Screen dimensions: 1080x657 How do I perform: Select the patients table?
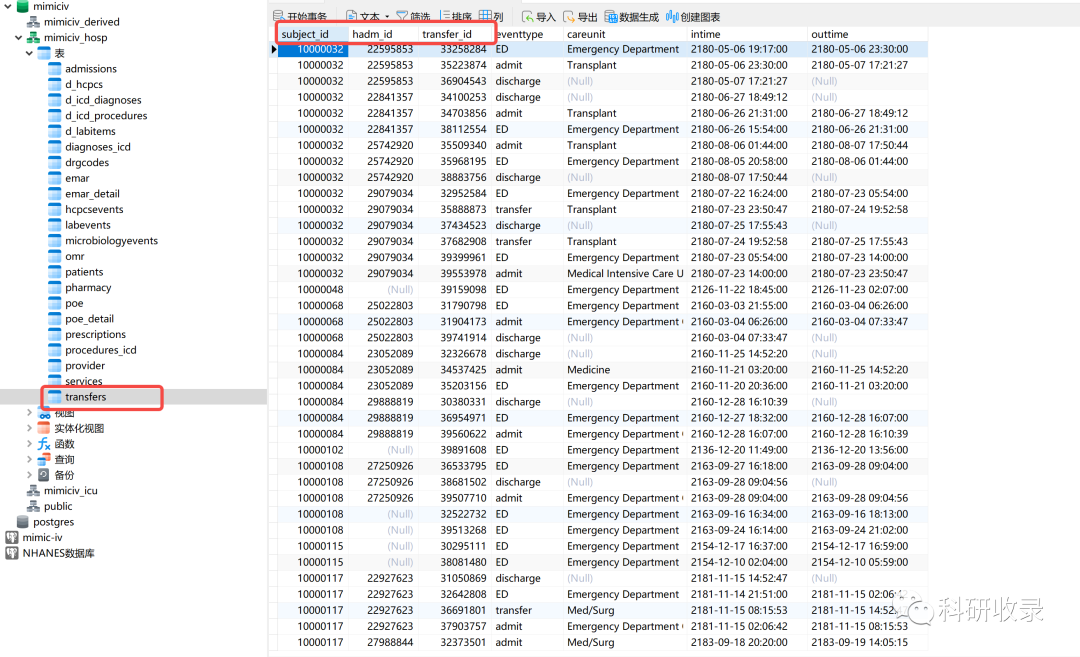(x=83, y=272)
